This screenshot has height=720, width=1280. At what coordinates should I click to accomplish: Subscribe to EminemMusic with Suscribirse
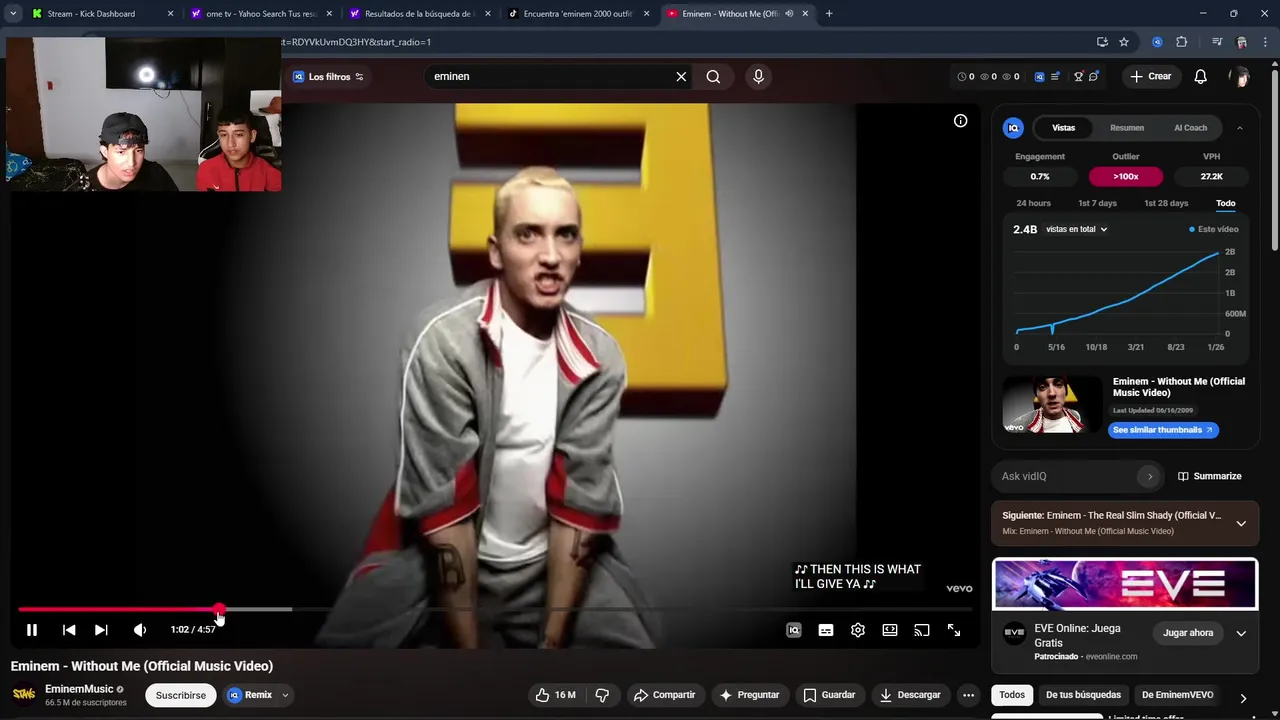click(x=181, y=695)
